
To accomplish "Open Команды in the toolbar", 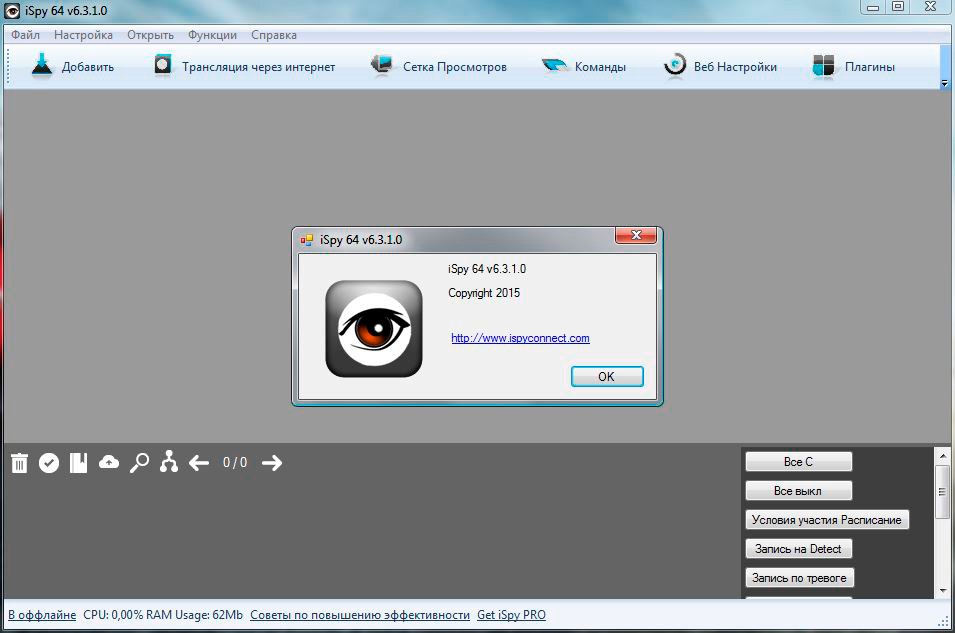I will pos(583,66).
